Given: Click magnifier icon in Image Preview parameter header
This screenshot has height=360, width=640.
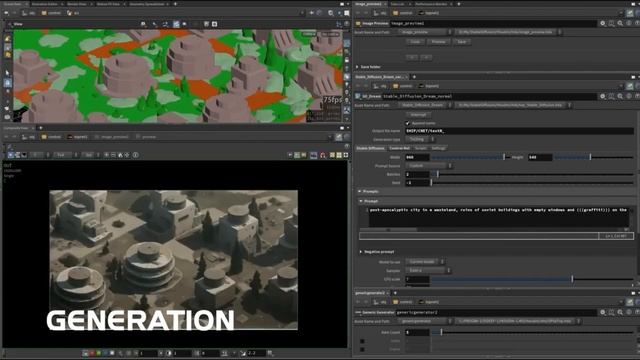Looking at the screenshot, I should pyautogui.click(x=620, y=24).
